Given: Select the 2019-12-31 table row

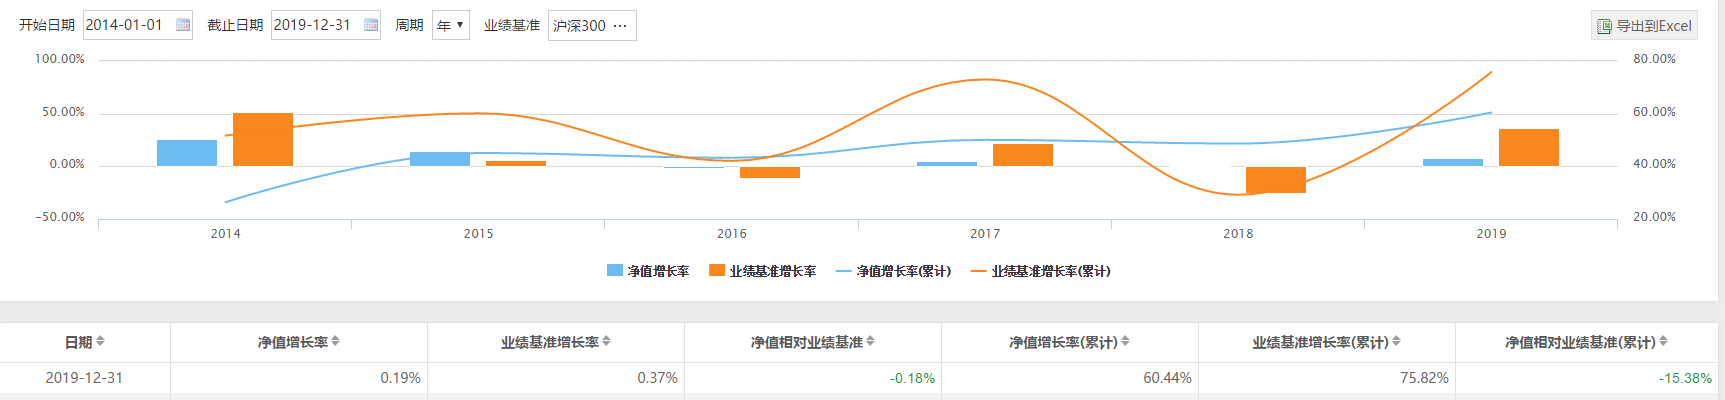Looking at the screenshot, I should (862, 378).
